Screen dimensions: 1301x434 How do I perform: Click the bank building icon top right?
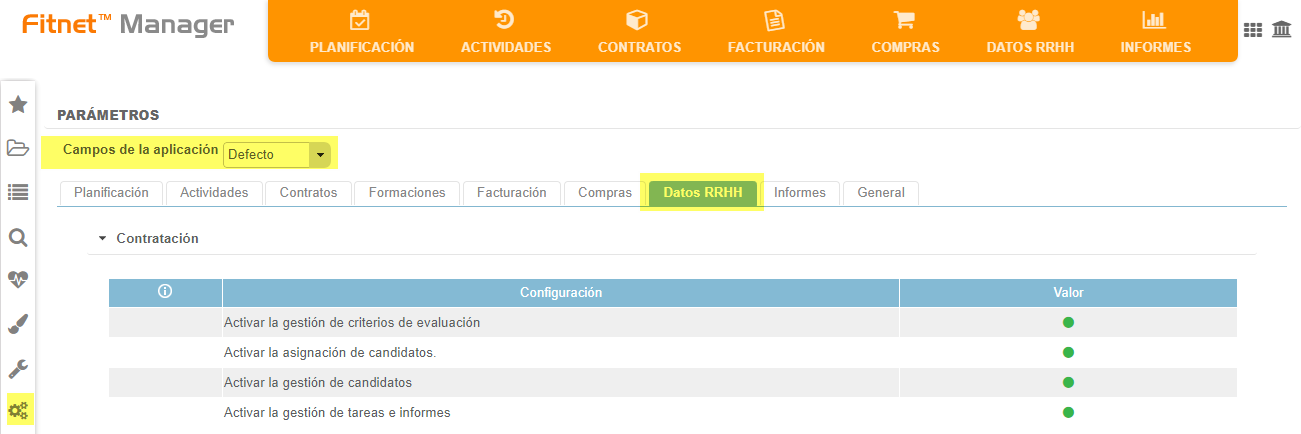coord(1280,30)
